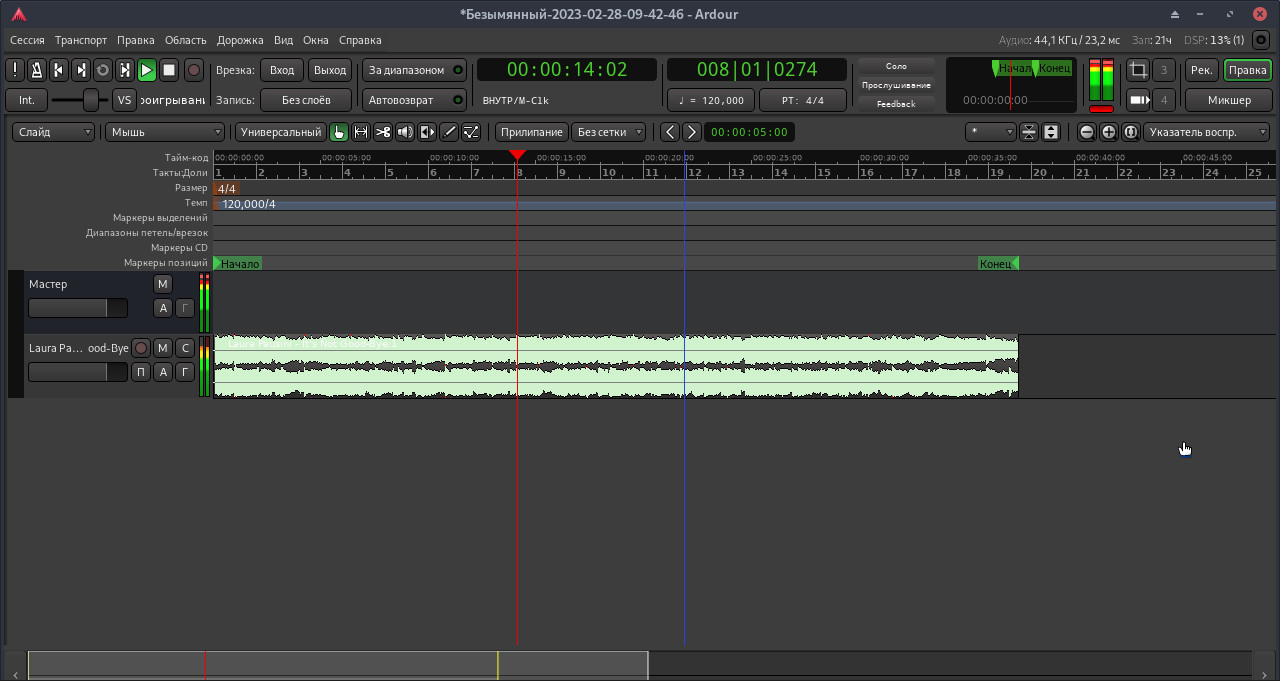Arm recording on the Laura Pausini track
This screenshot has width=1280, height=681.
141,348
